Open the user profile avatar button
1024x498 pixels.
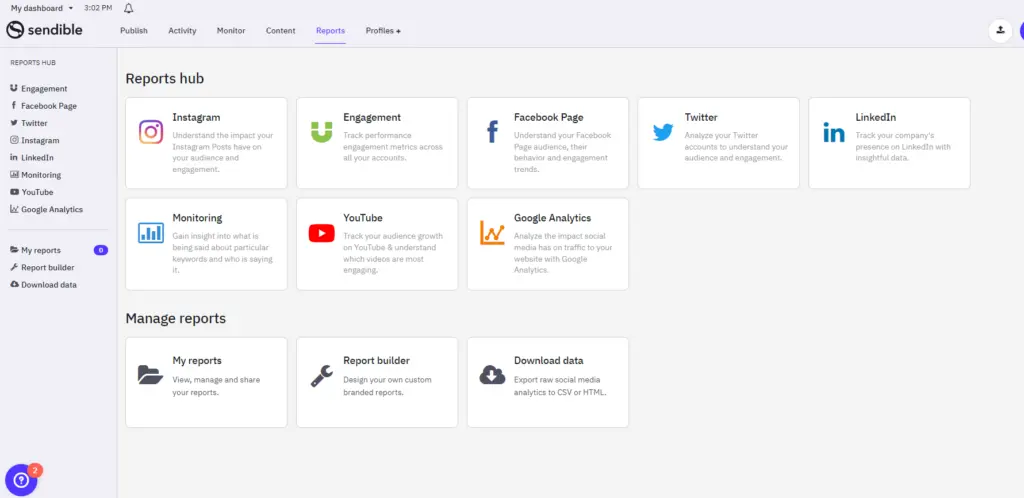tap(999, 30)
